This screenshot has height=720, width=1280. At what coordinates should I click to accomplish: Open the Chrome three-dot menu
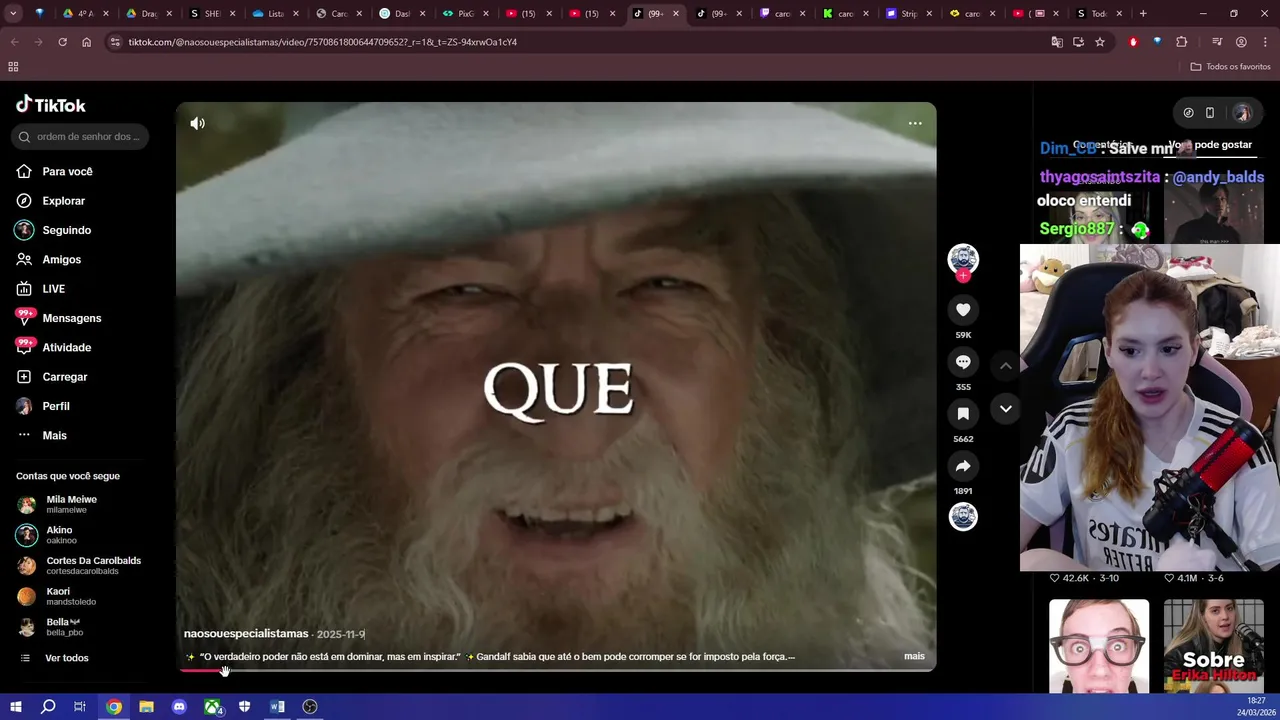point(1264,42)
